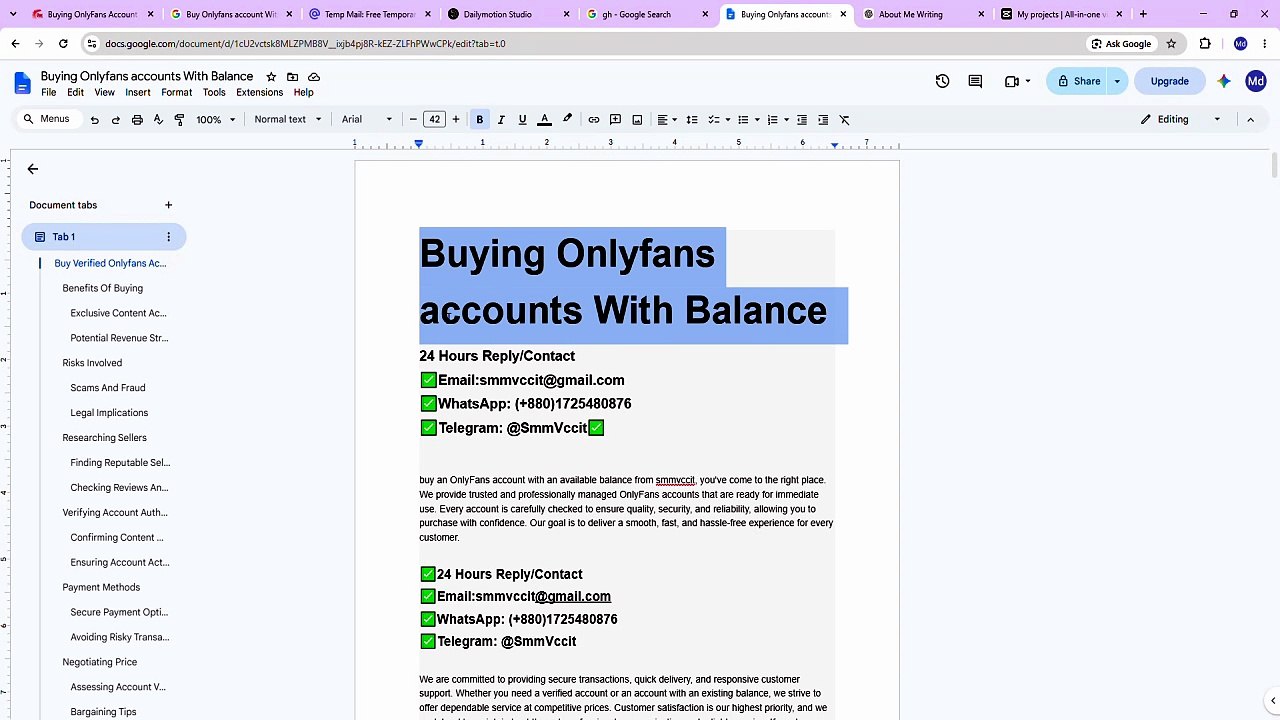Activate the paint format tool
1280x720 pixels.
[179, 120]
